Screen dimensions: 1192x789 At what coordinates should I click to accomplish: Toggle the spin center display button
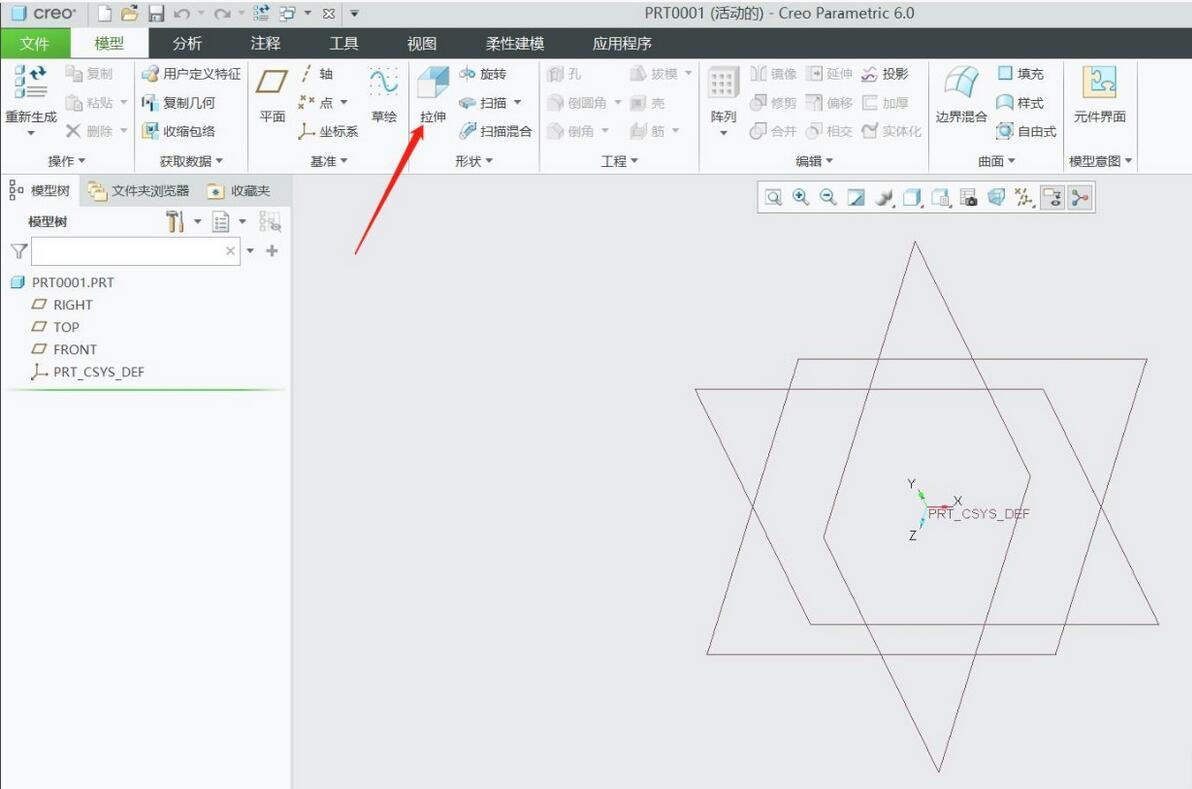[x=1079, y=198]
